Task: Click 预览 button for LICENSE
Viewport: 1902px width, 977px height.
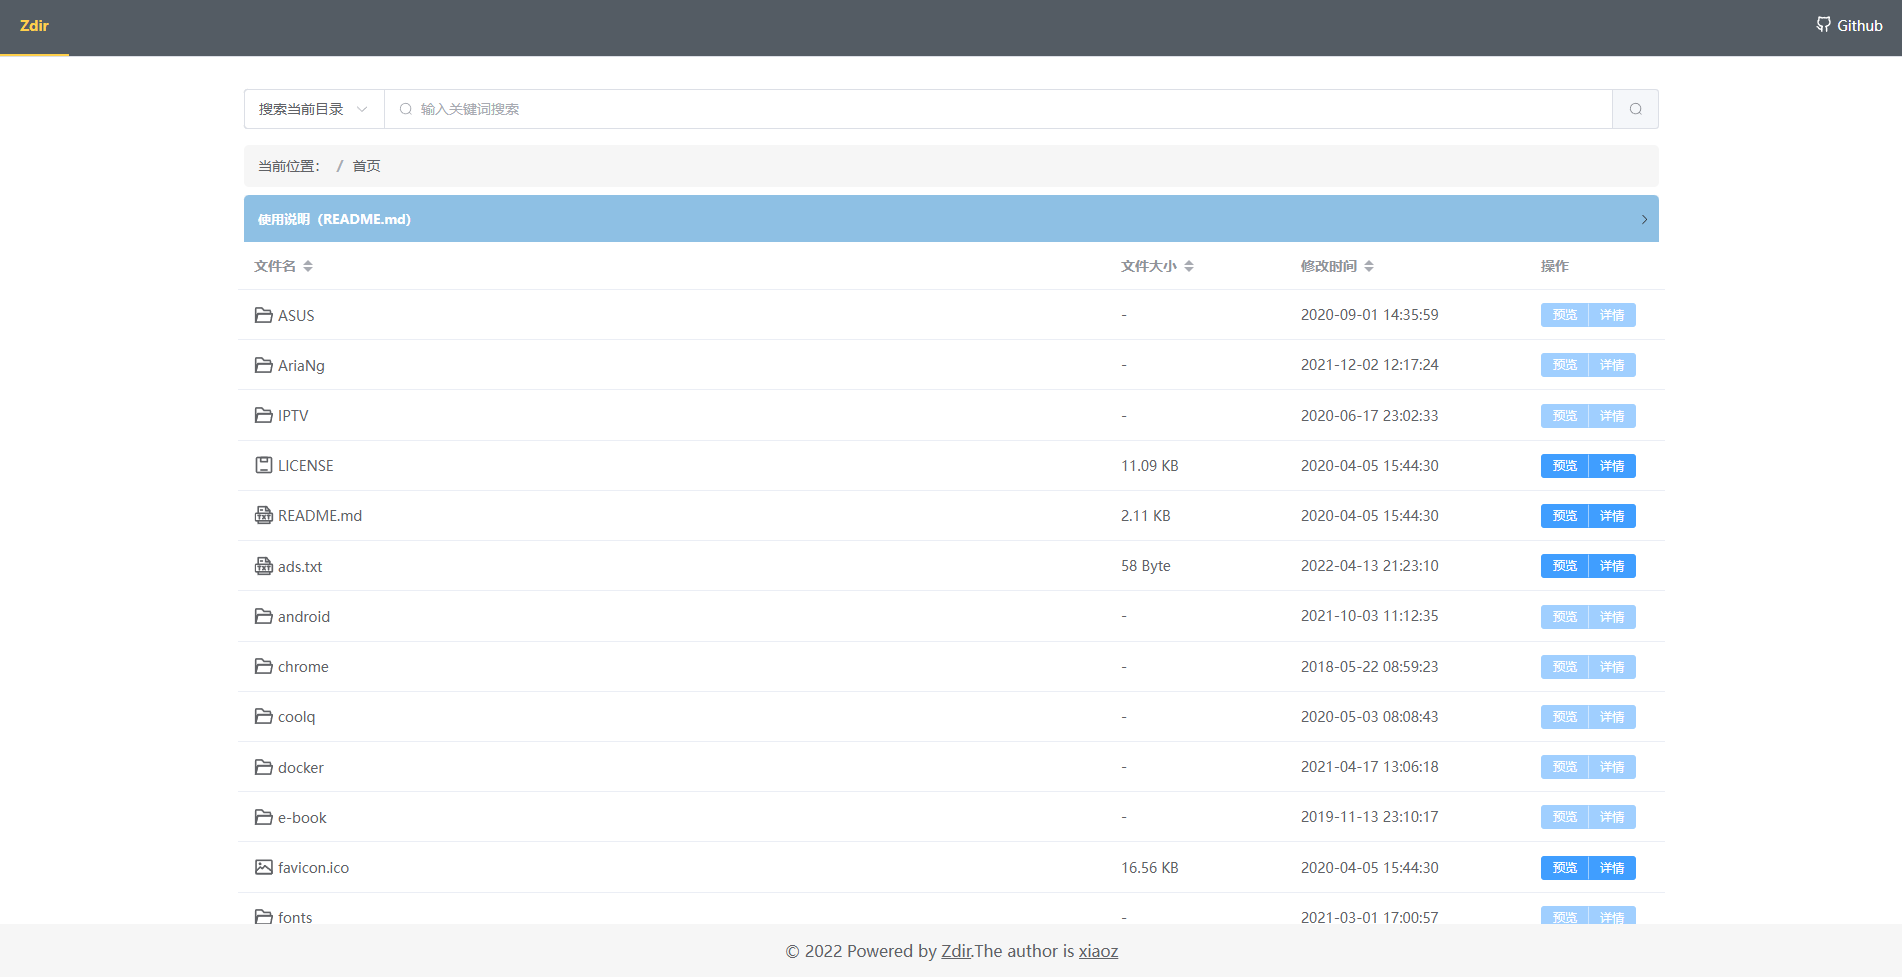Action: point(1564,466)
